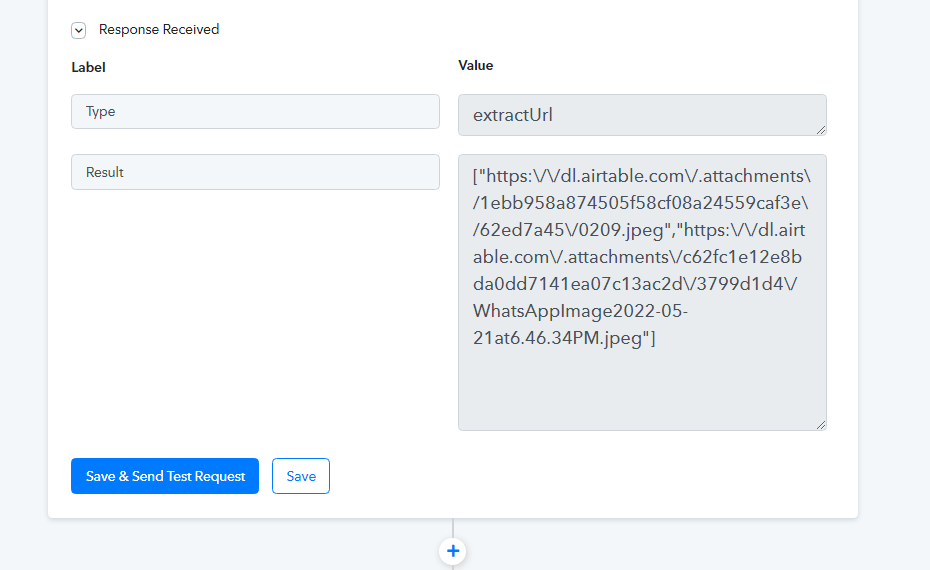Click the 21at6.46.34PM.jpeg line of text
The image size is (930, 570).
tap(564, 338)
